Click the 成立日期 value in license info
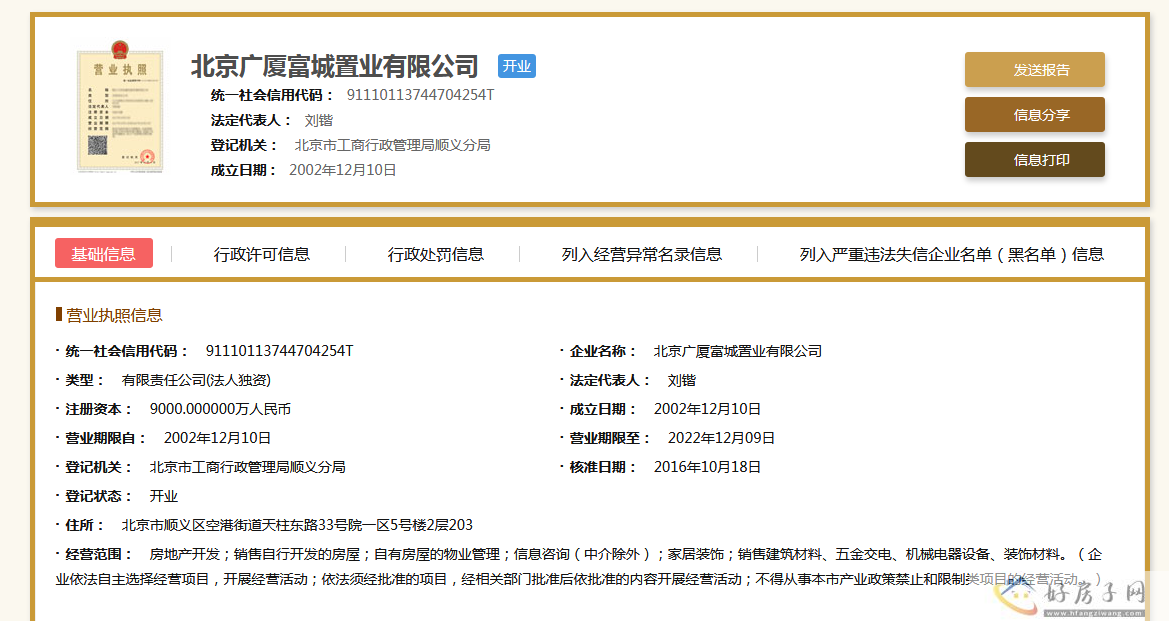Viewport: 1169px width, 621px height. [x=707, y=409]
